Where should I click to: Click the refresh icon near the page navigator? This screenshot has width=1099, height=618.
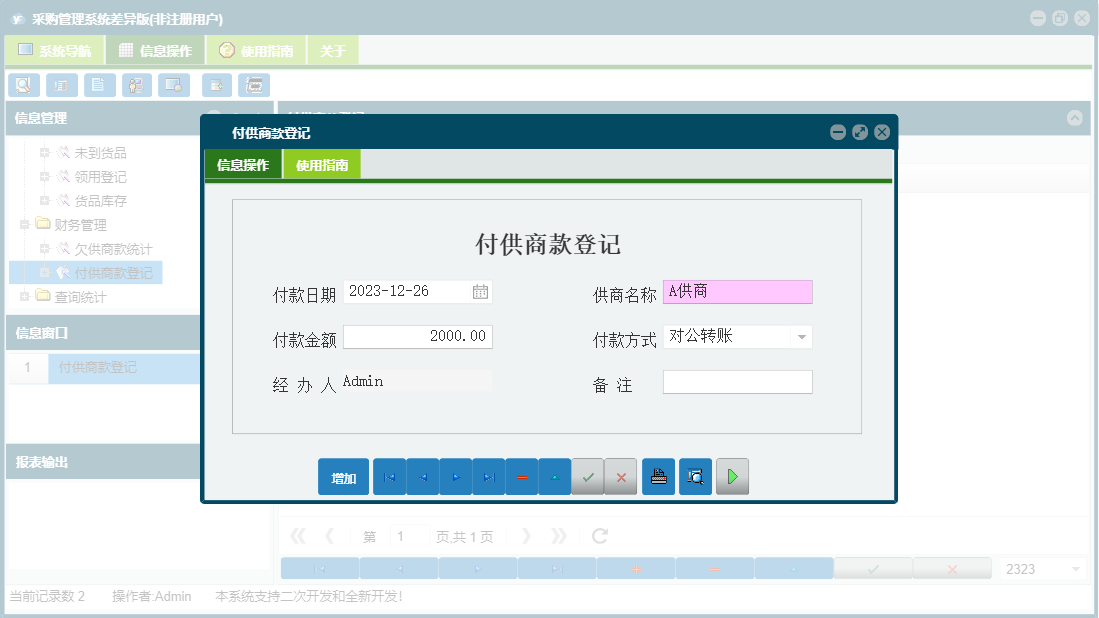point(599,536)
